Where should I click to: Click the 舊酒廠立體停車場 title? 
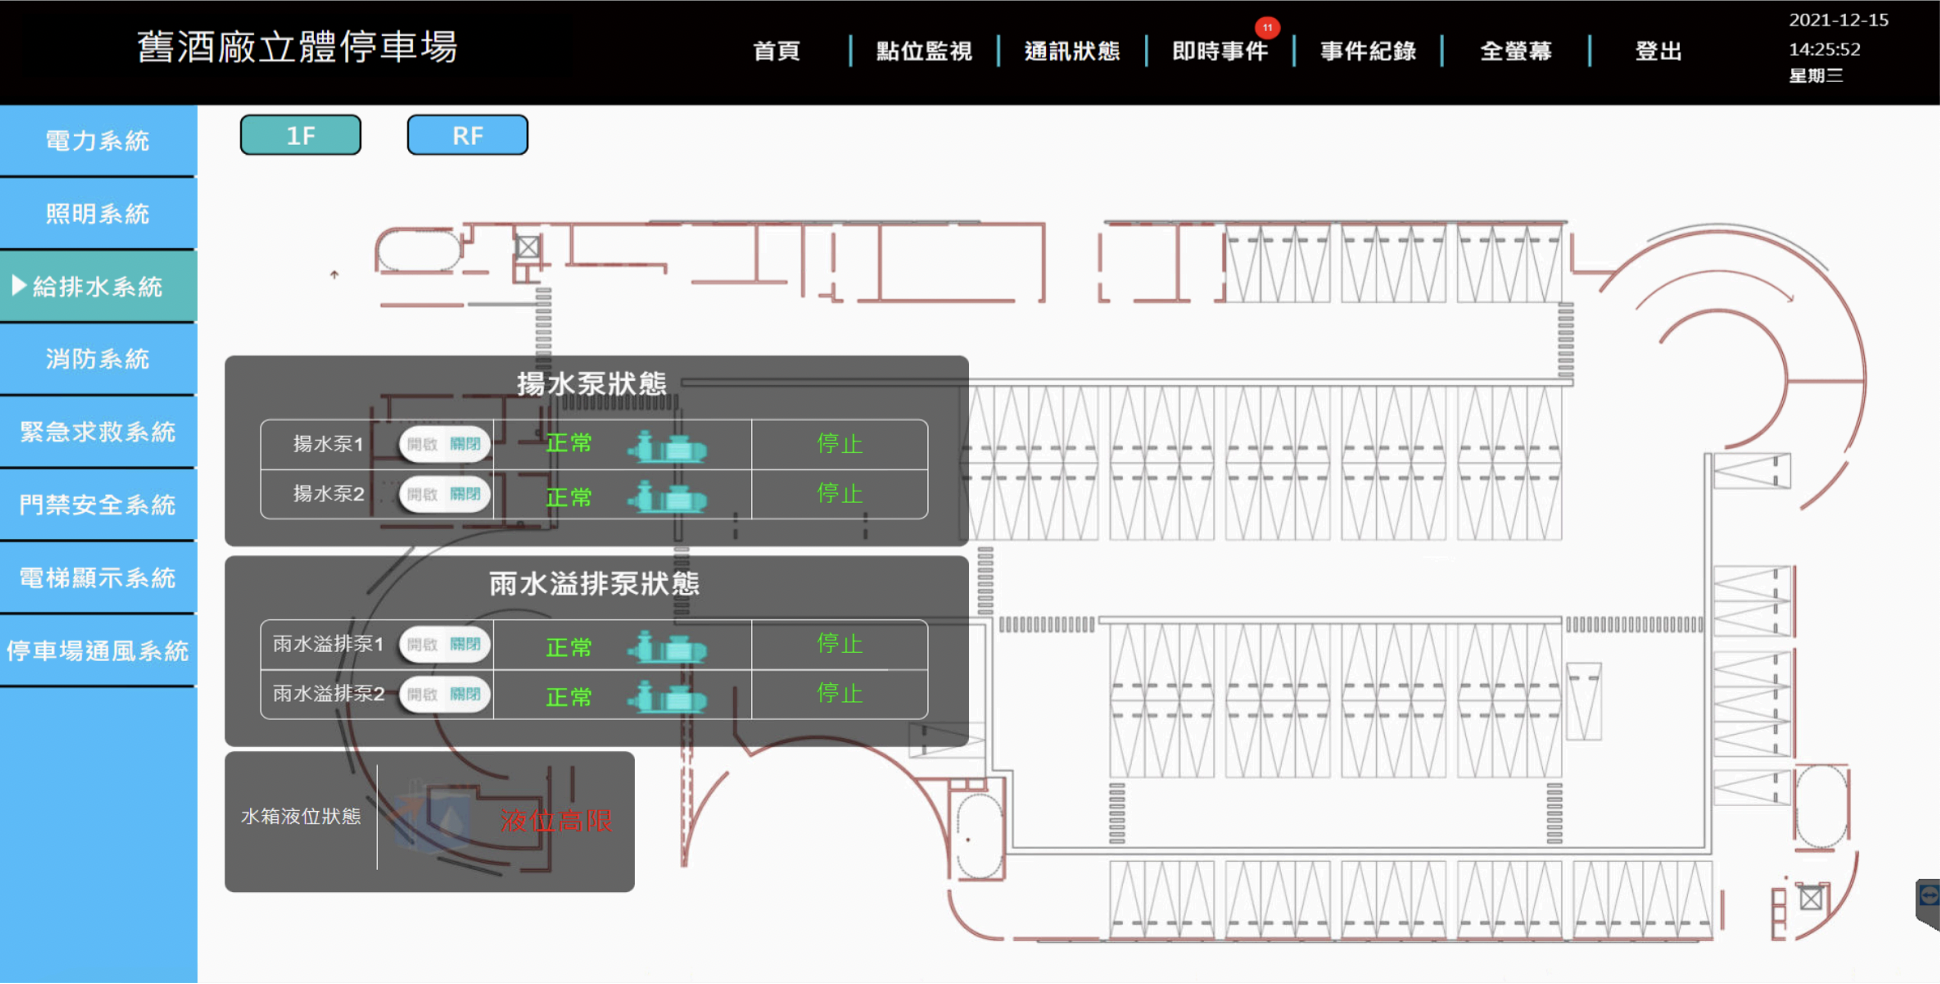tap(297, 47)
